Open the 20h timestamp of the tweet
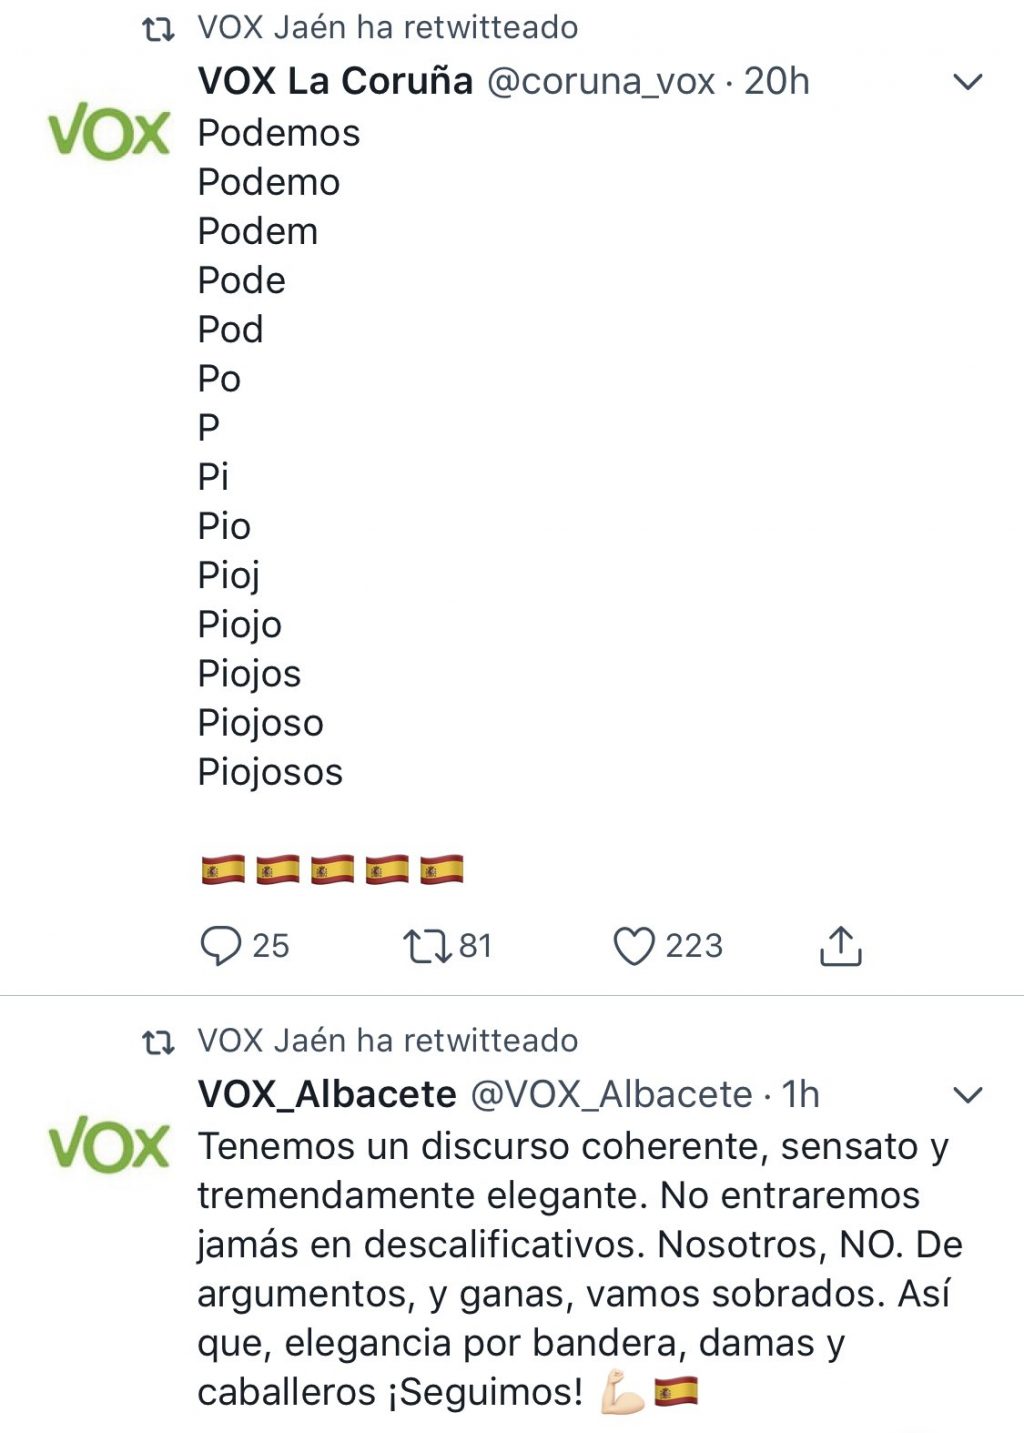This screenshot has height=1433, width=1024. pyautogui.click(x=777, y=82)
